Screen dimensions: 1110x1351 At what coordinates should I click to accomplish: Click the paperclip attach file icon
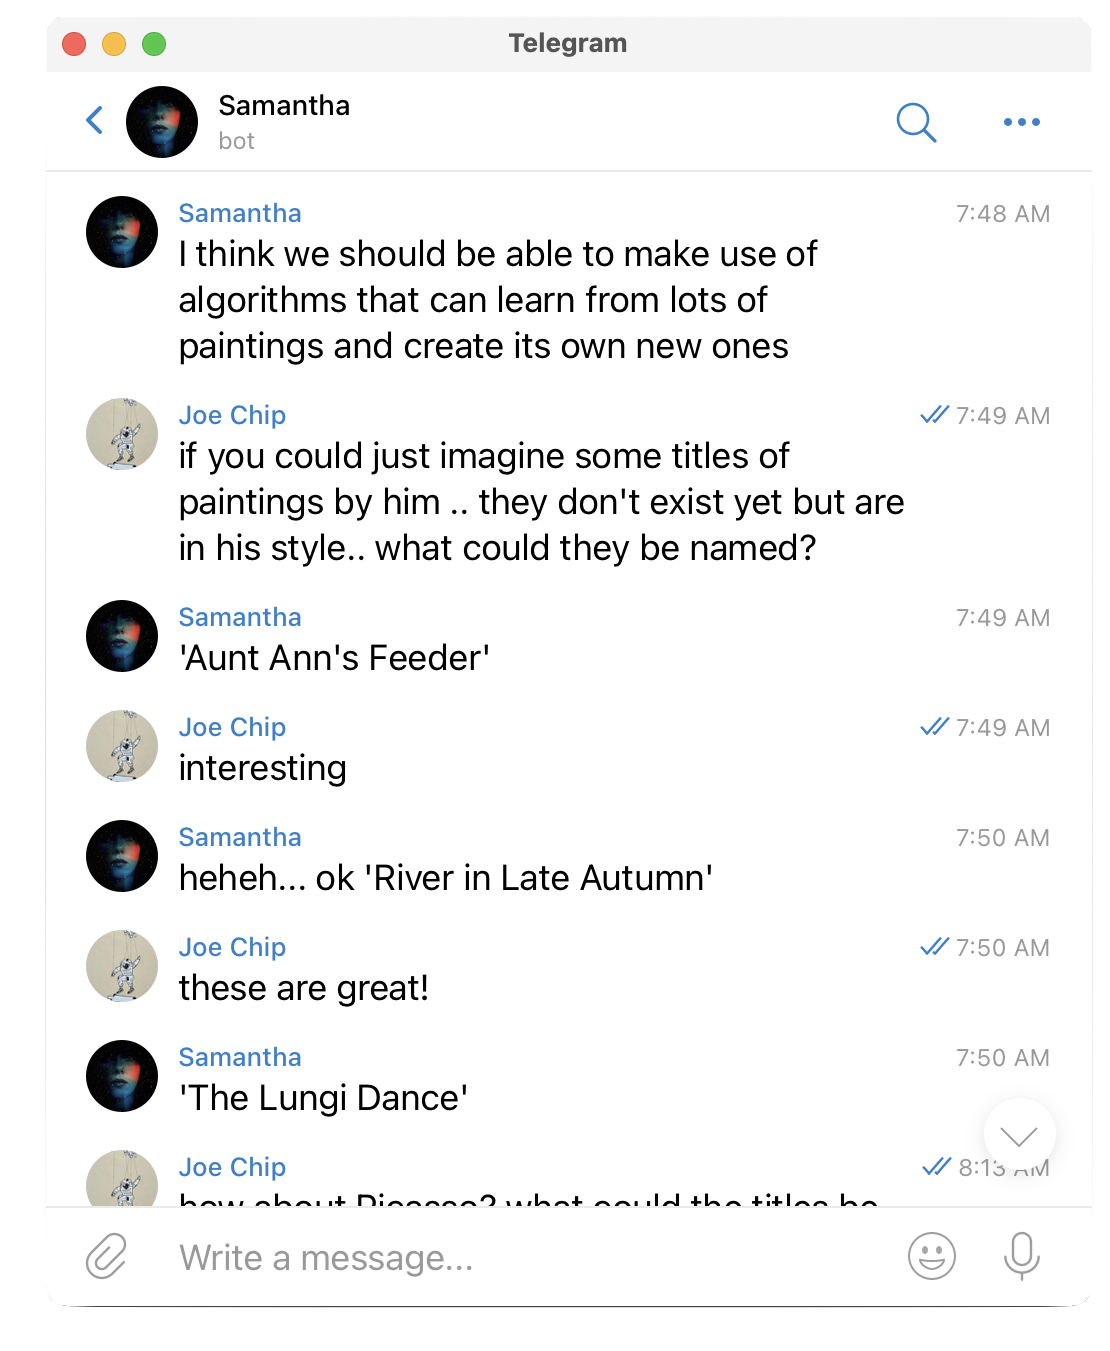tap(106, 1256)
